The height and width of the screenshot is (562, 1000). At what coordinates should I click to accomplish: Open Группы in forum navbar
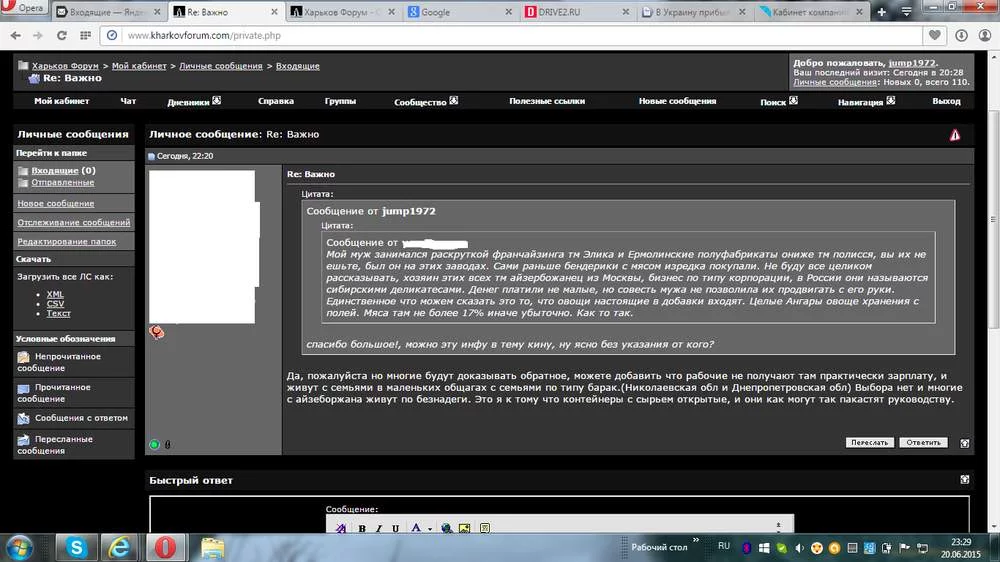[x=340, y=101]
